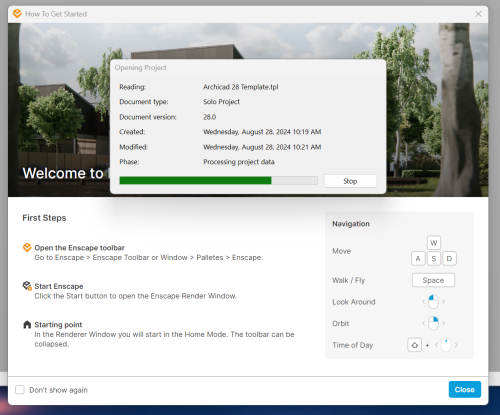
Task: Click the Look Around label
Action: point(354,302)
